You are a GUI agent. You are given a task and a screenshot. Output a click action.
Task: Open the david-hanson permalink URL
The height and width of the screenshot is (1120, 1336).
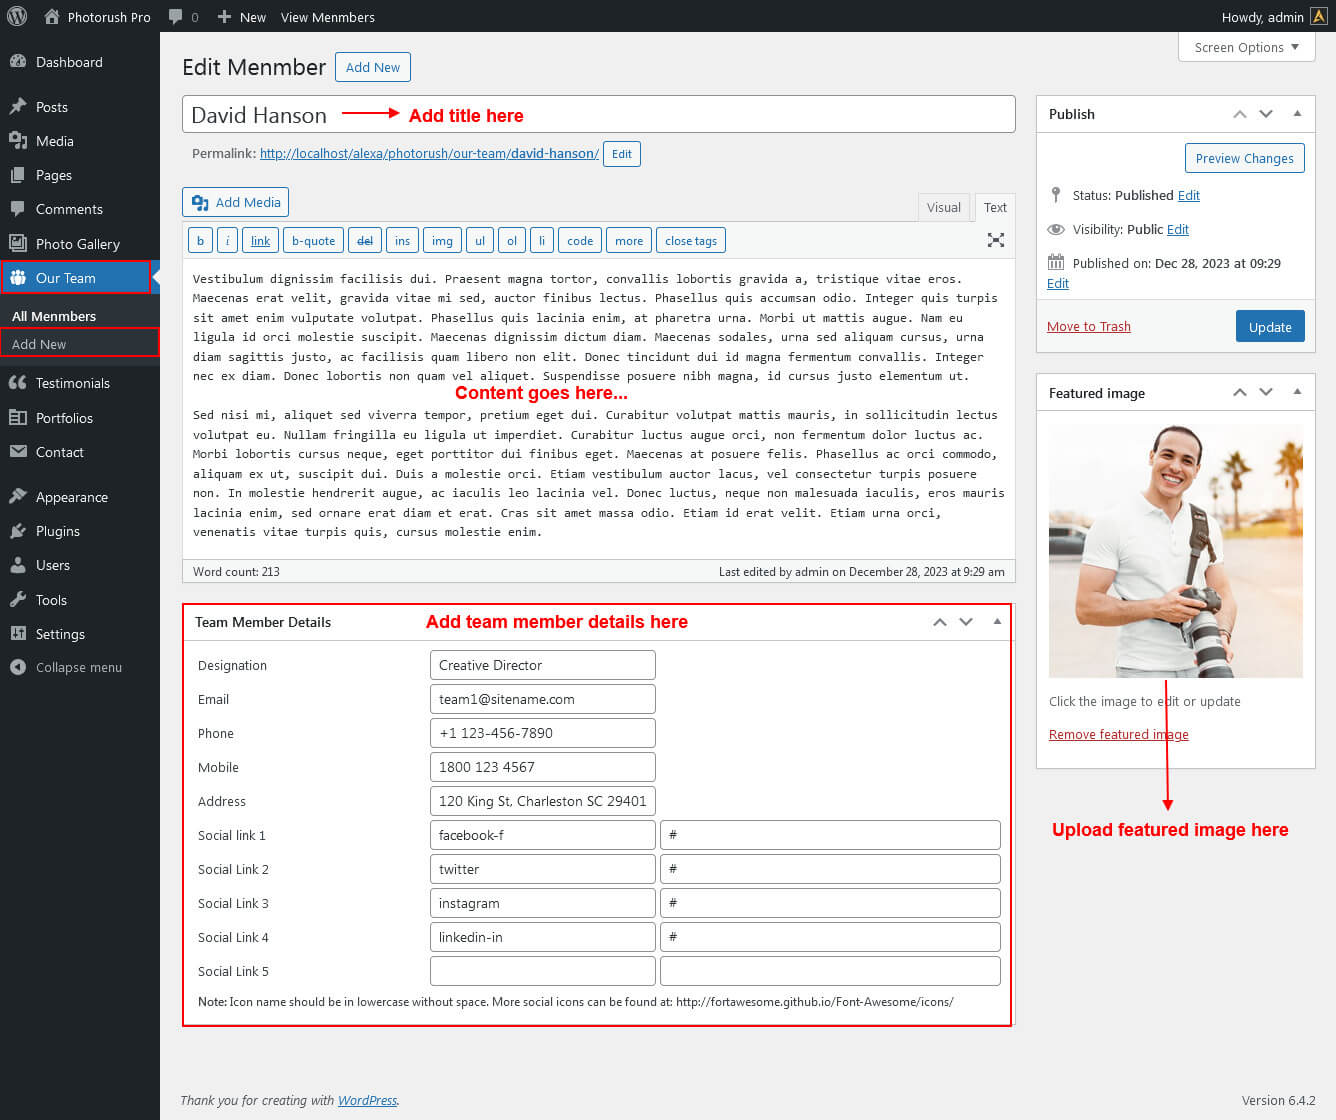pos(429,153)
